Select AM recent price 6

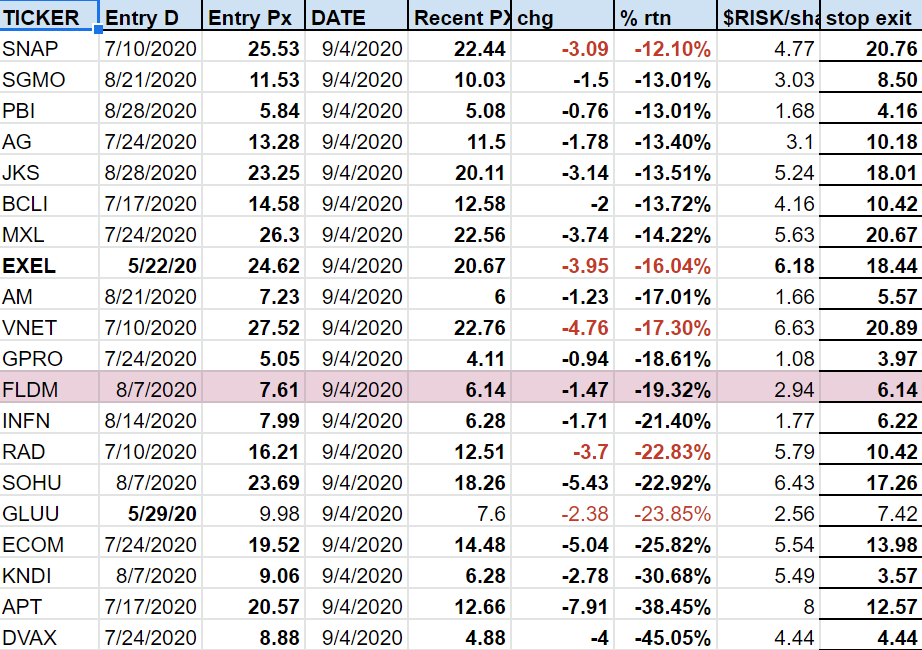click(x=460, y=296)
